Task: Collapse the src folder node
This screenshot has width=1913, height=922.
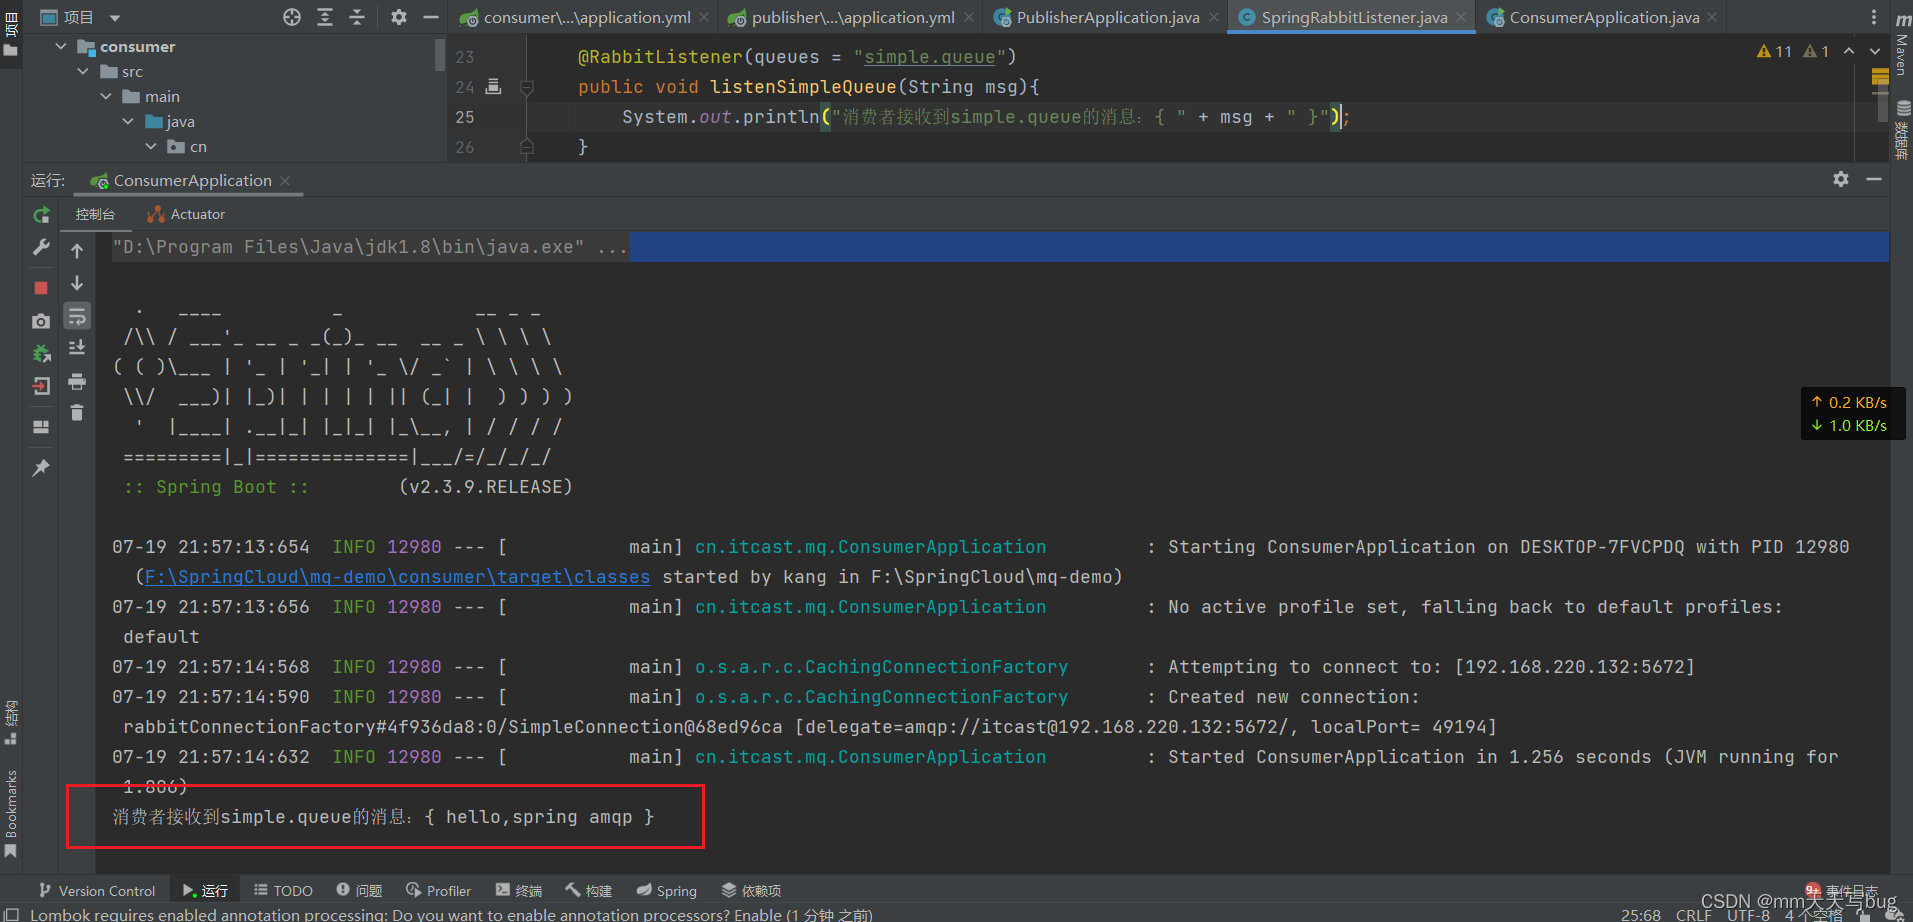Action: [83, 72]
